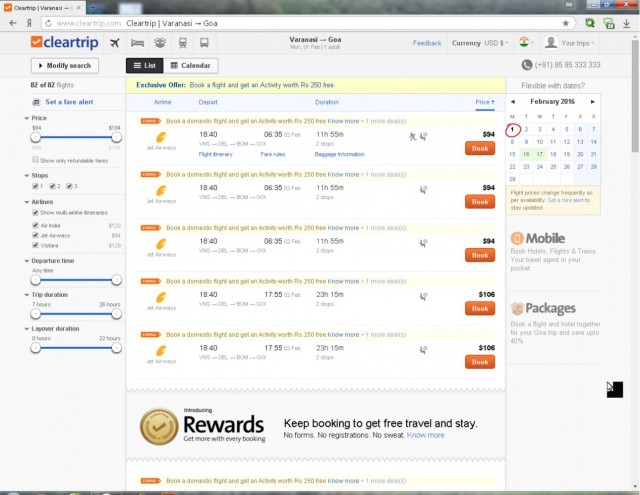Select the List view tab

point(144,65)
